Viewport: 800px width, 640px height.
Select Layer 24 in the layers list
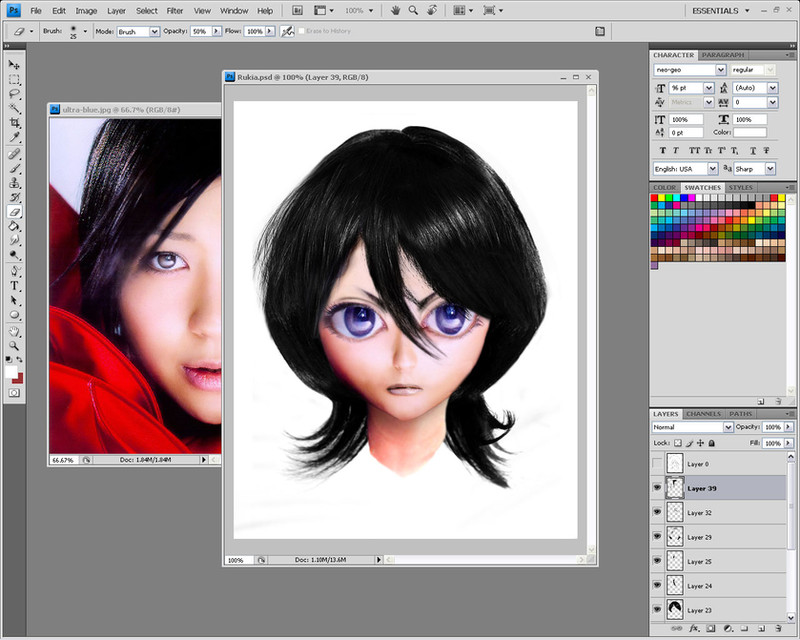720,585
